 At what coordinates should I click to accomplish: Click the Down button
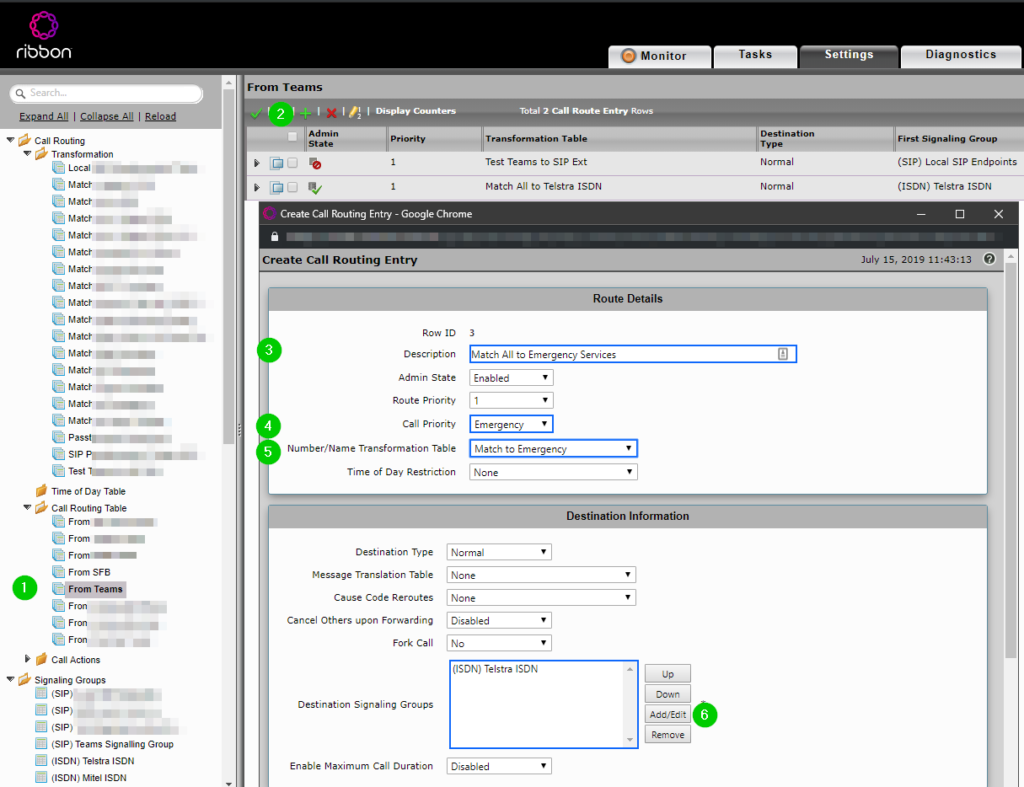(x=667, y=694)
